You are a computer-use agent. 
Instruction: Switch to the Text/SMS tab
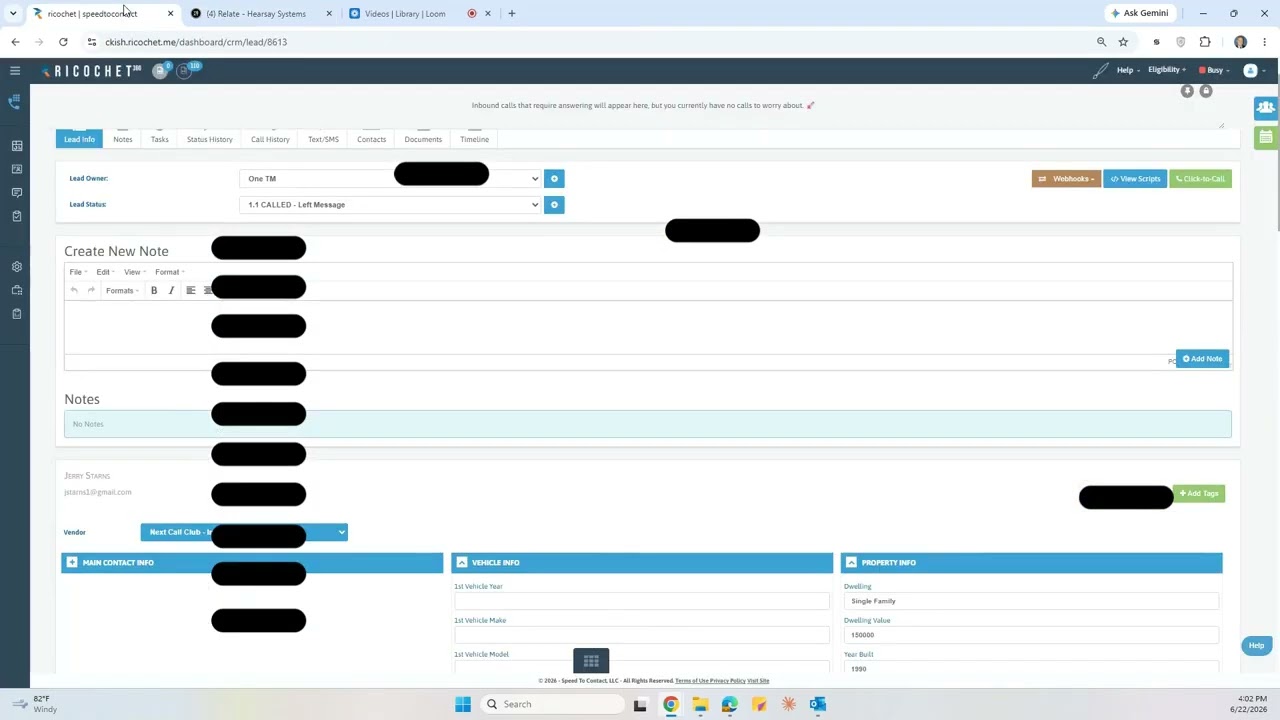[x=323, y=139]
